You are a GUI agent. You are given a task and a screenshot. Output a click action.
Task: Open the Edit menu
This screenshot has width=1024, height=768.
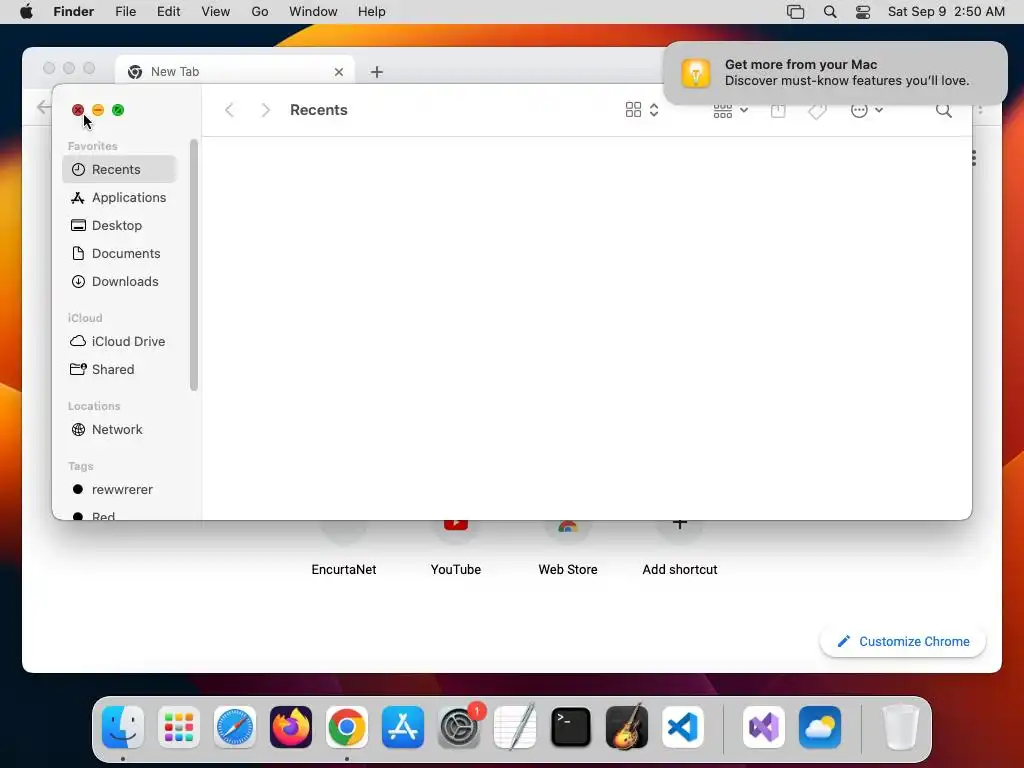click(168, 12)
